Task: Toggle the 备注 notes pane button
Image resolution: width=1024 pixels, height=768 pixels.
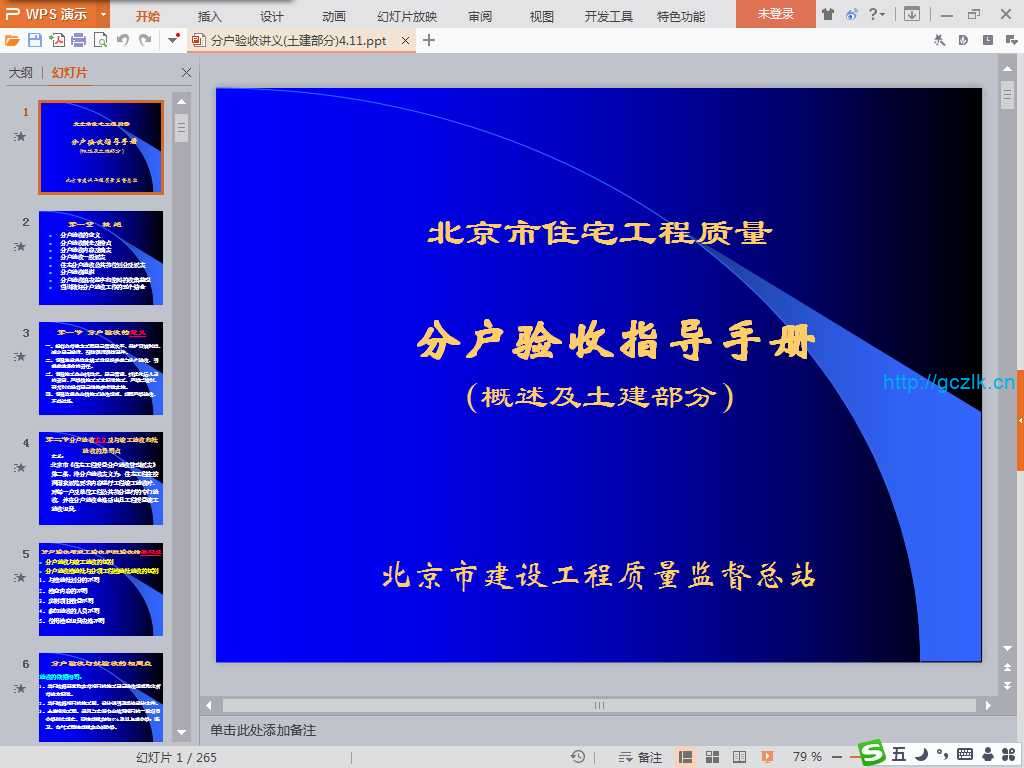Action: [x=640, y=757]
